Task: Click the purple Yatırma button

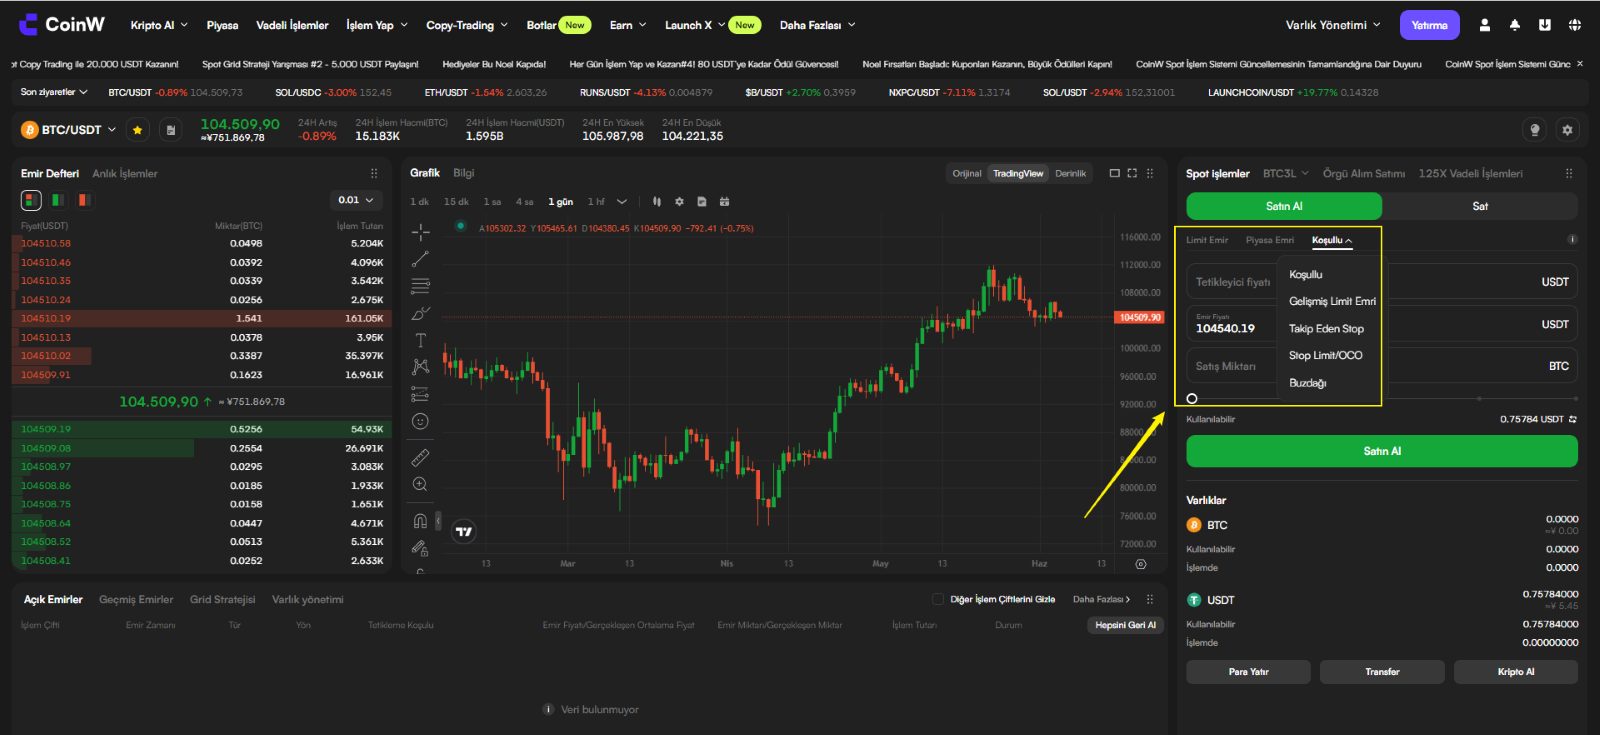Action: pyautogui.click(x=1430, y=25)
